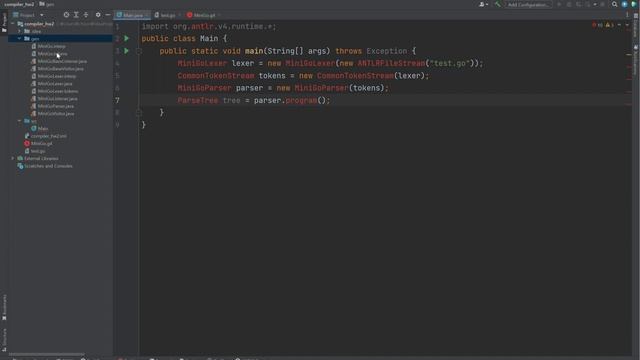Run main method from gutter arrow
Image resolution: width=640 pixels, height=360 pixels.
(127, 51)
